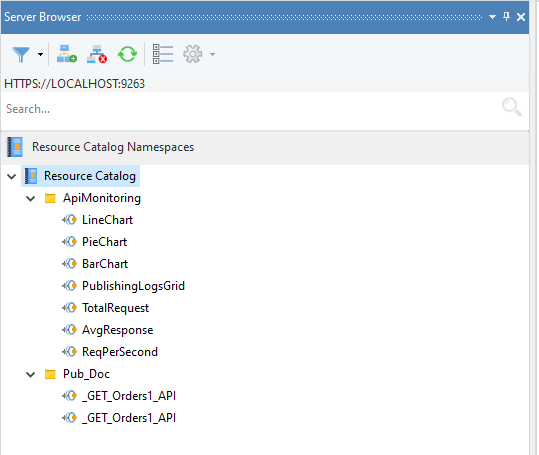The height and width of the screenshot is (455, 539).
Task: Select the PublishingLogsGrid item
Action: (x=133, y=286)
